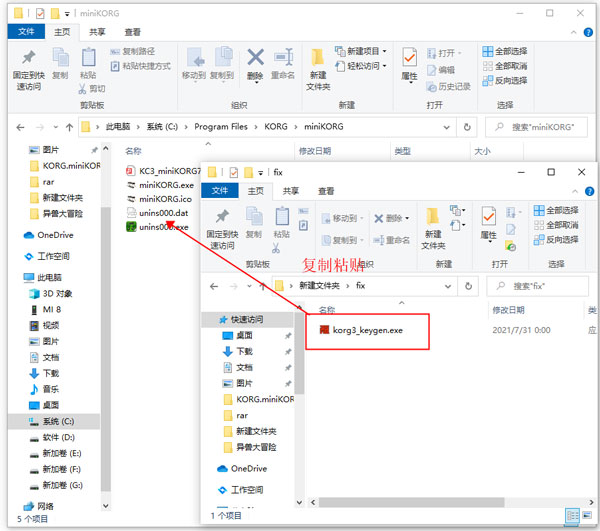Open Help icon in miniKORG window
600x531 pixels.
click(588, 33)
